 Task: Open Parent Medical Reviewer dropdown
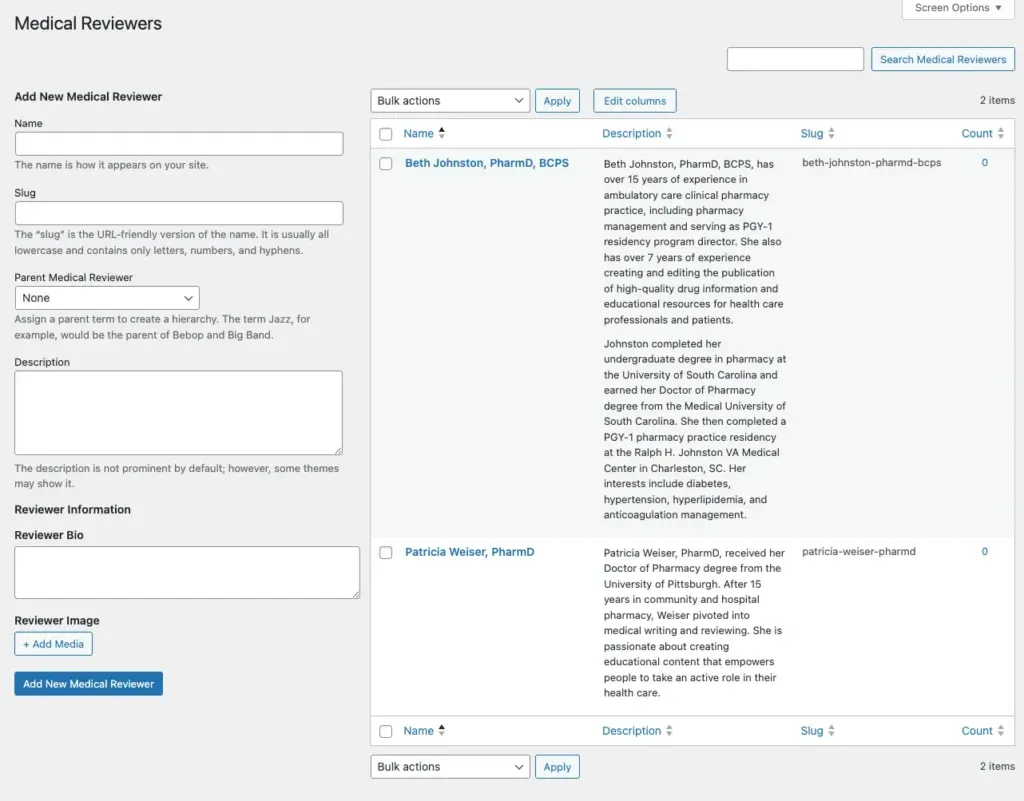(107, 298)
